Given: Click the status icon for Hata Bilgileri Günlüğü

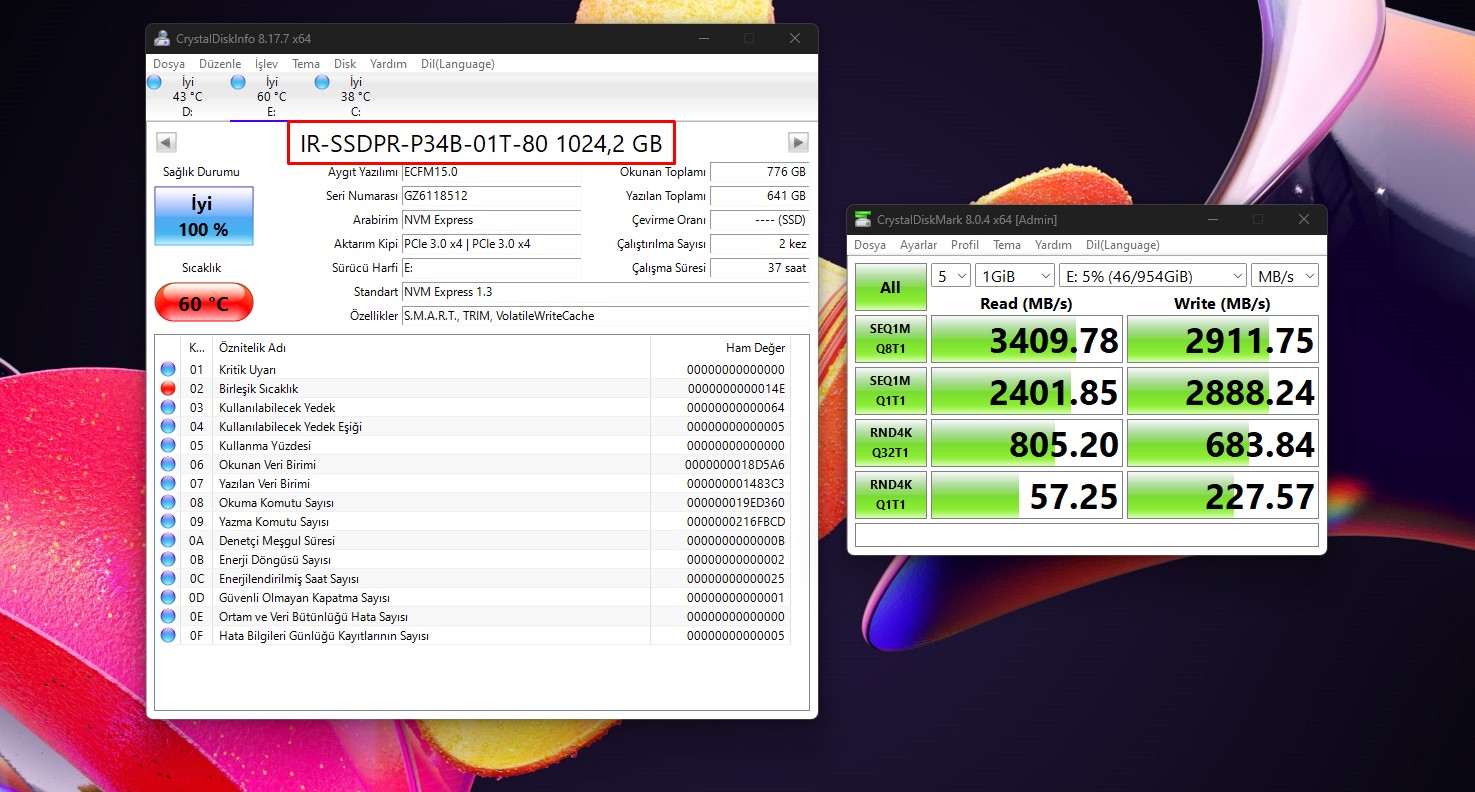Looking at the screenshot, I should [168, 636].
